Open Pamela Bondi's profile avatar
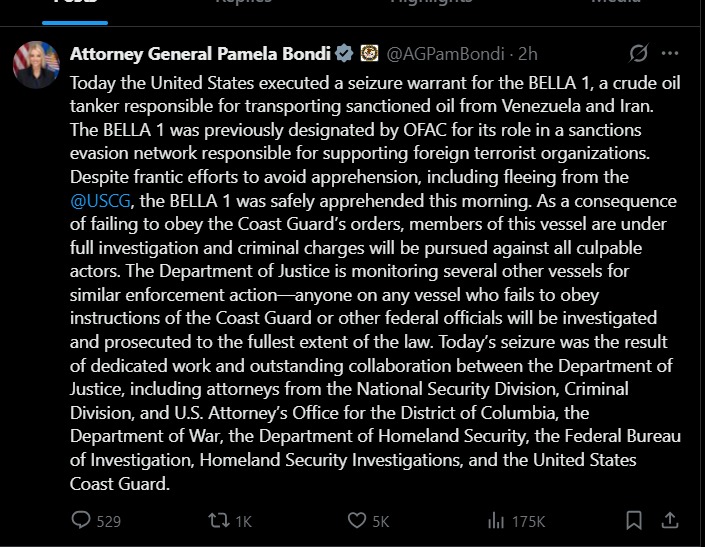The width and height of the screenshot is (705, 547). click(37, 66)
